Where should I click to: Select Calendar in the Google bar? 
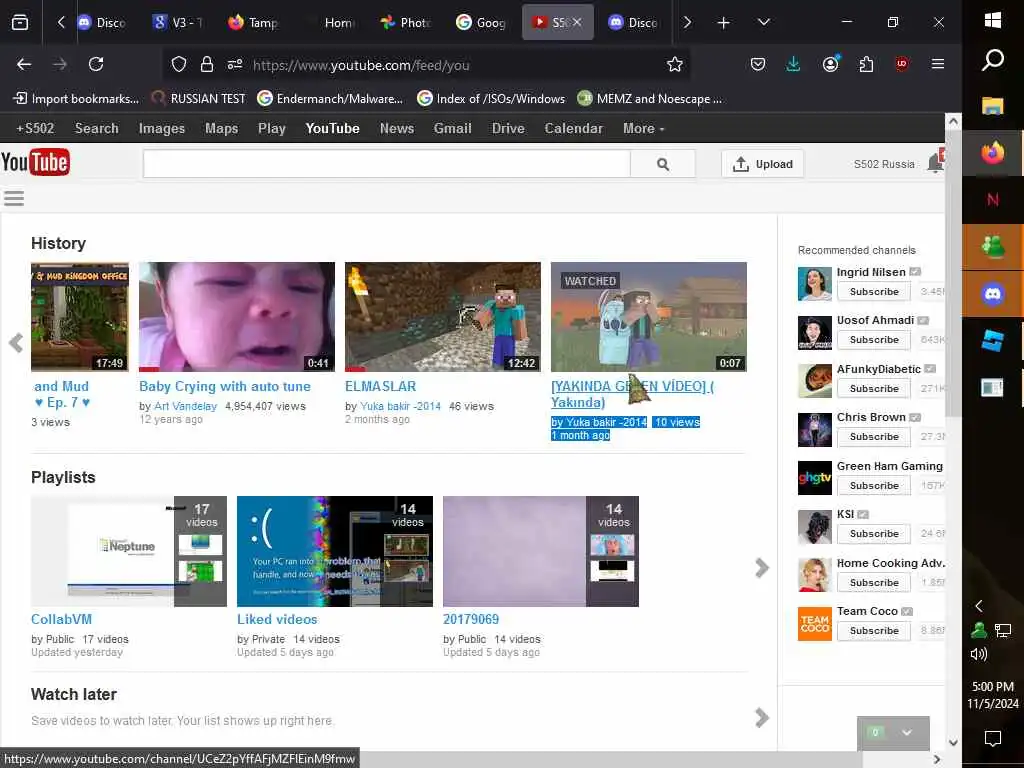(573, 129)
